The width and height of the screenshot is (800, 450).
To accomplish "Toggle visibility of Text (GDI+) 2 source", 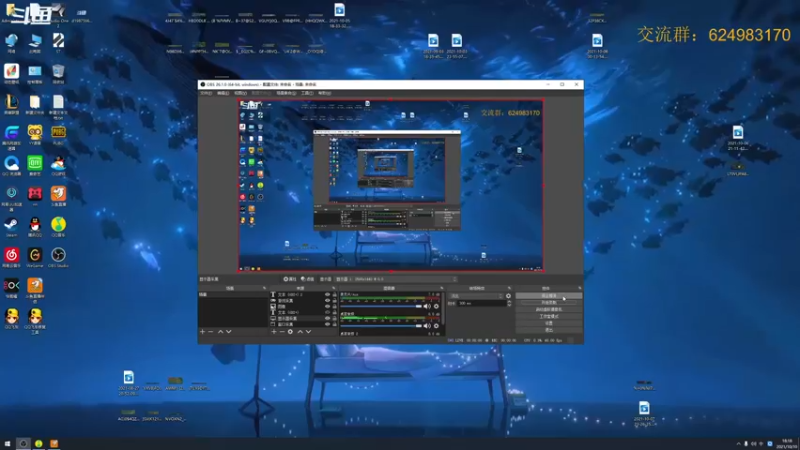I will click(x=327, y=294).
